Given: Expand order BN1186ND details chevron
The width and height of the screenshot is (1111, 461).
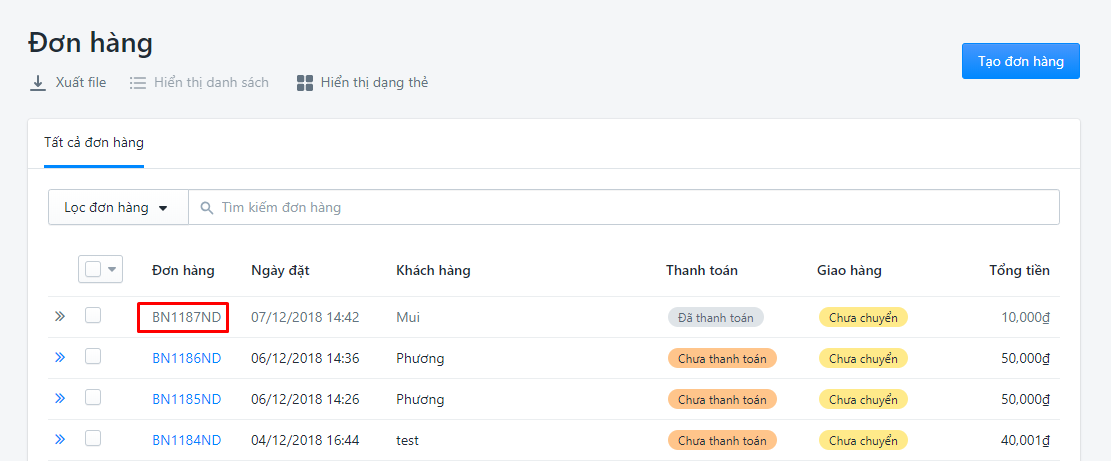Looking at the screenshot, I should 60,358.
